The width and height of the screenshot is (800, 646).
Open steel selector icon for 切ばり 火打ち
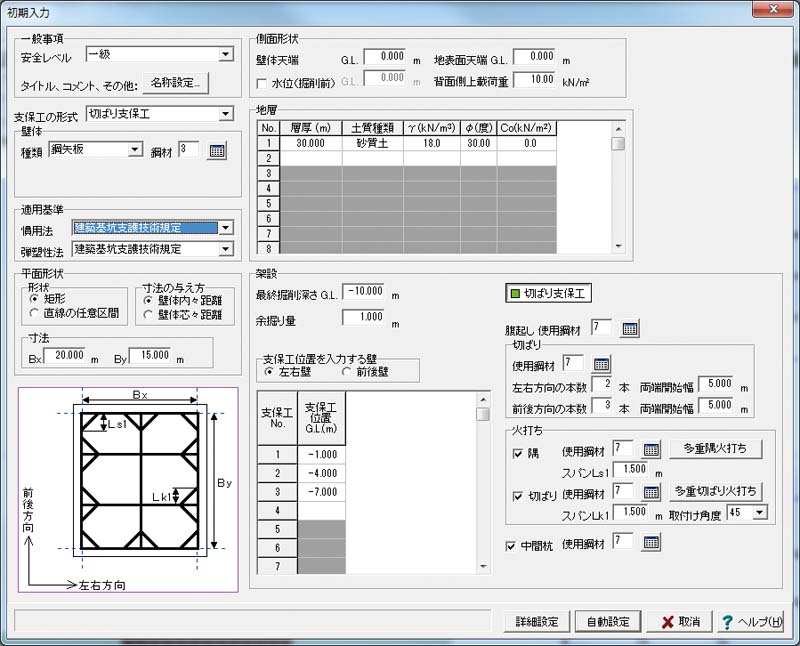point(651,492)
